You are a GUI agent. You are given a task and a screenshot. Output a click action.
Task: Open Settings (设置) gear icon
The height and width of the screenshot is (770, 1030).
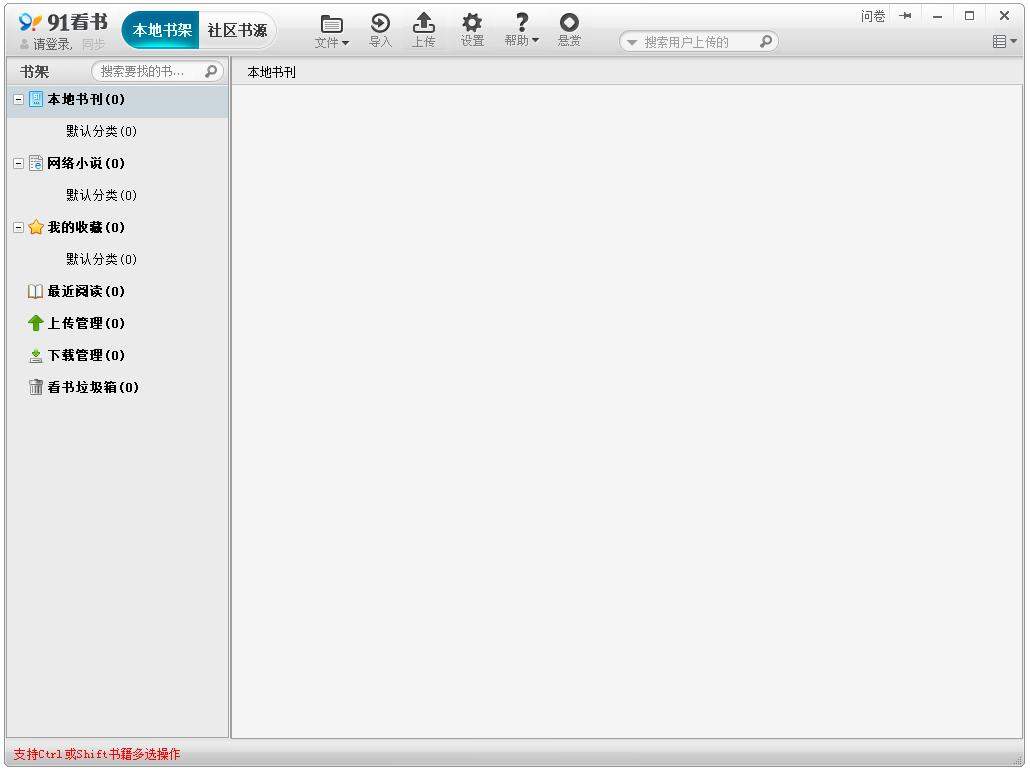tap(472, 29)
